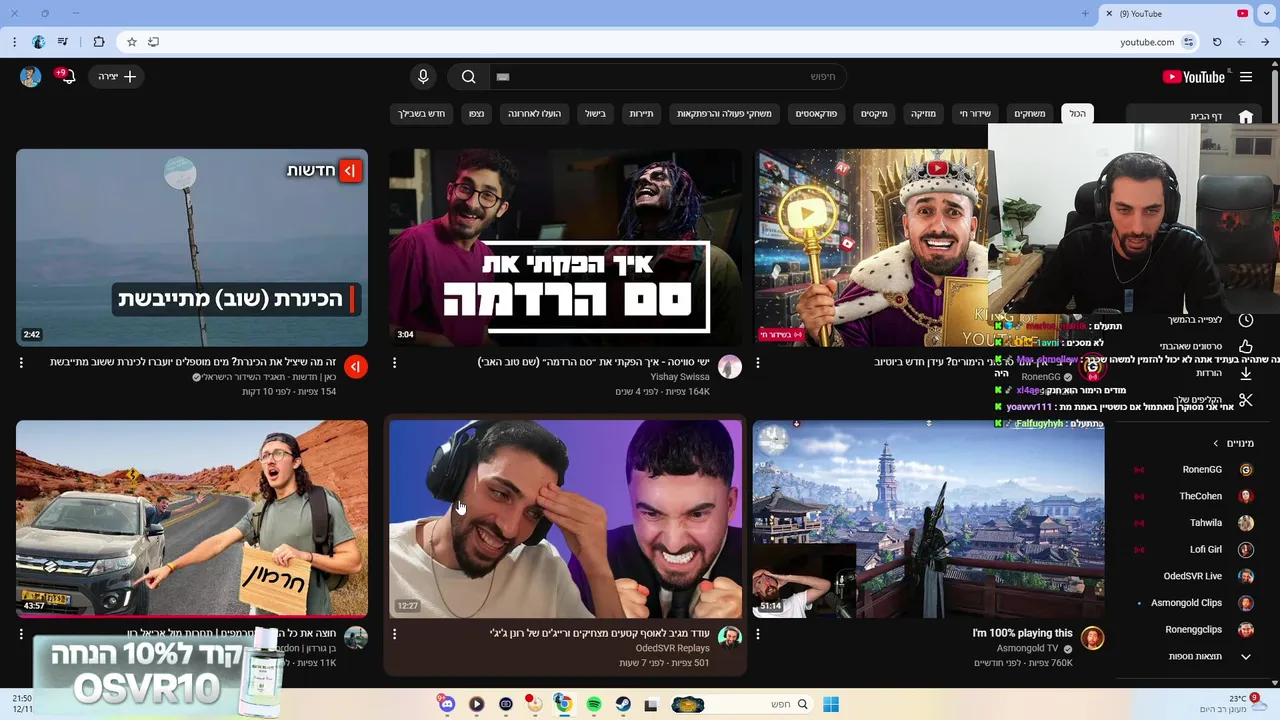Viewport: 1280px width, 720px height.
Task: Select the מוזיקה filter chip
Action: point(923,114)
